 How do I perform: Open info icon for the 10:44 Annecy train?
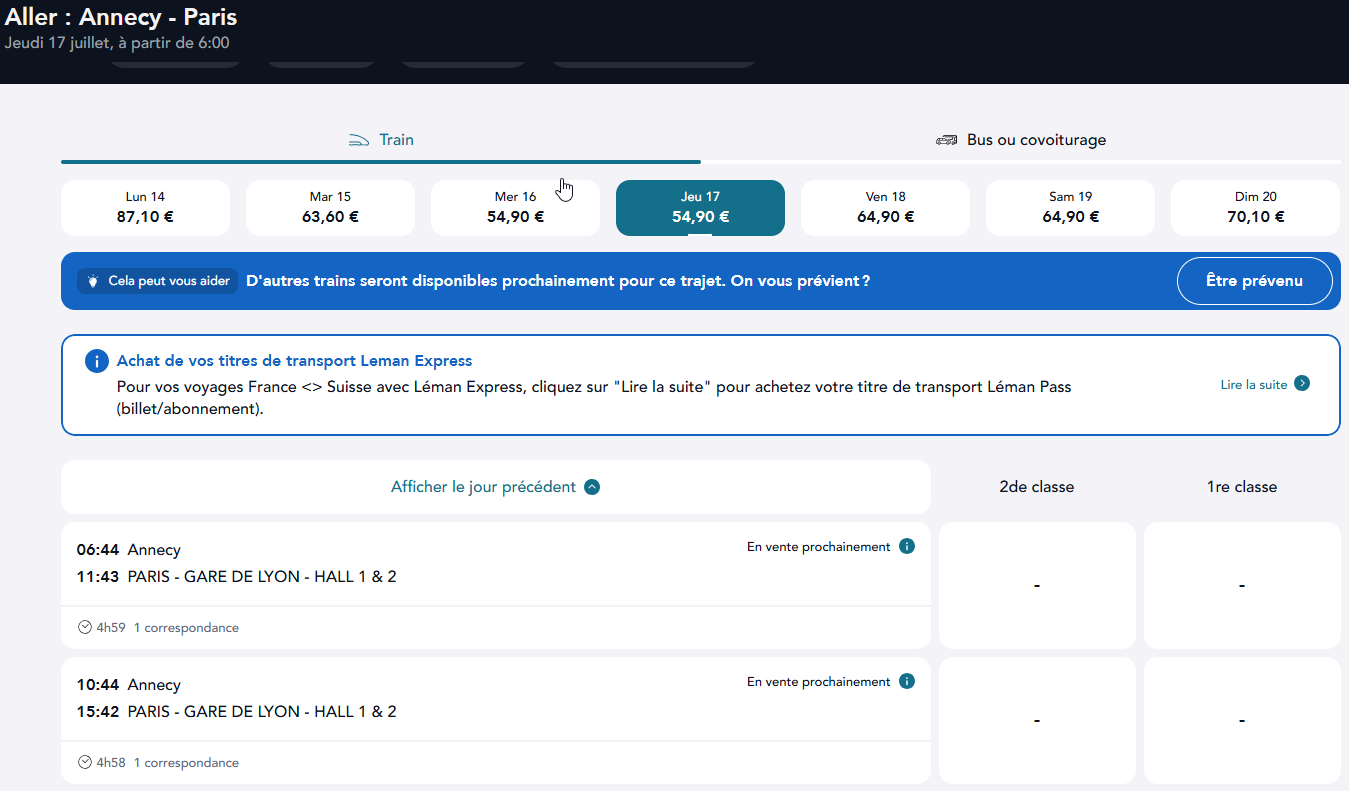907,682
